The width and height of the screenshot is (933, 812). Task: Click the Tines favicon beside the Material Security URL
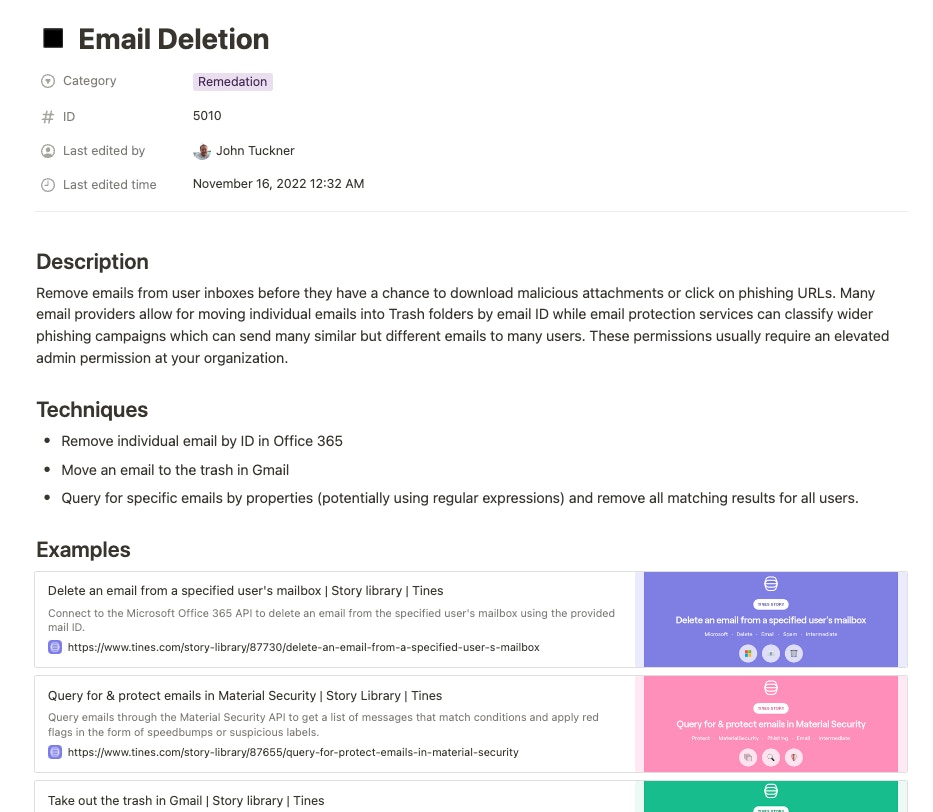pyautogui.click(x=55, y=752)
